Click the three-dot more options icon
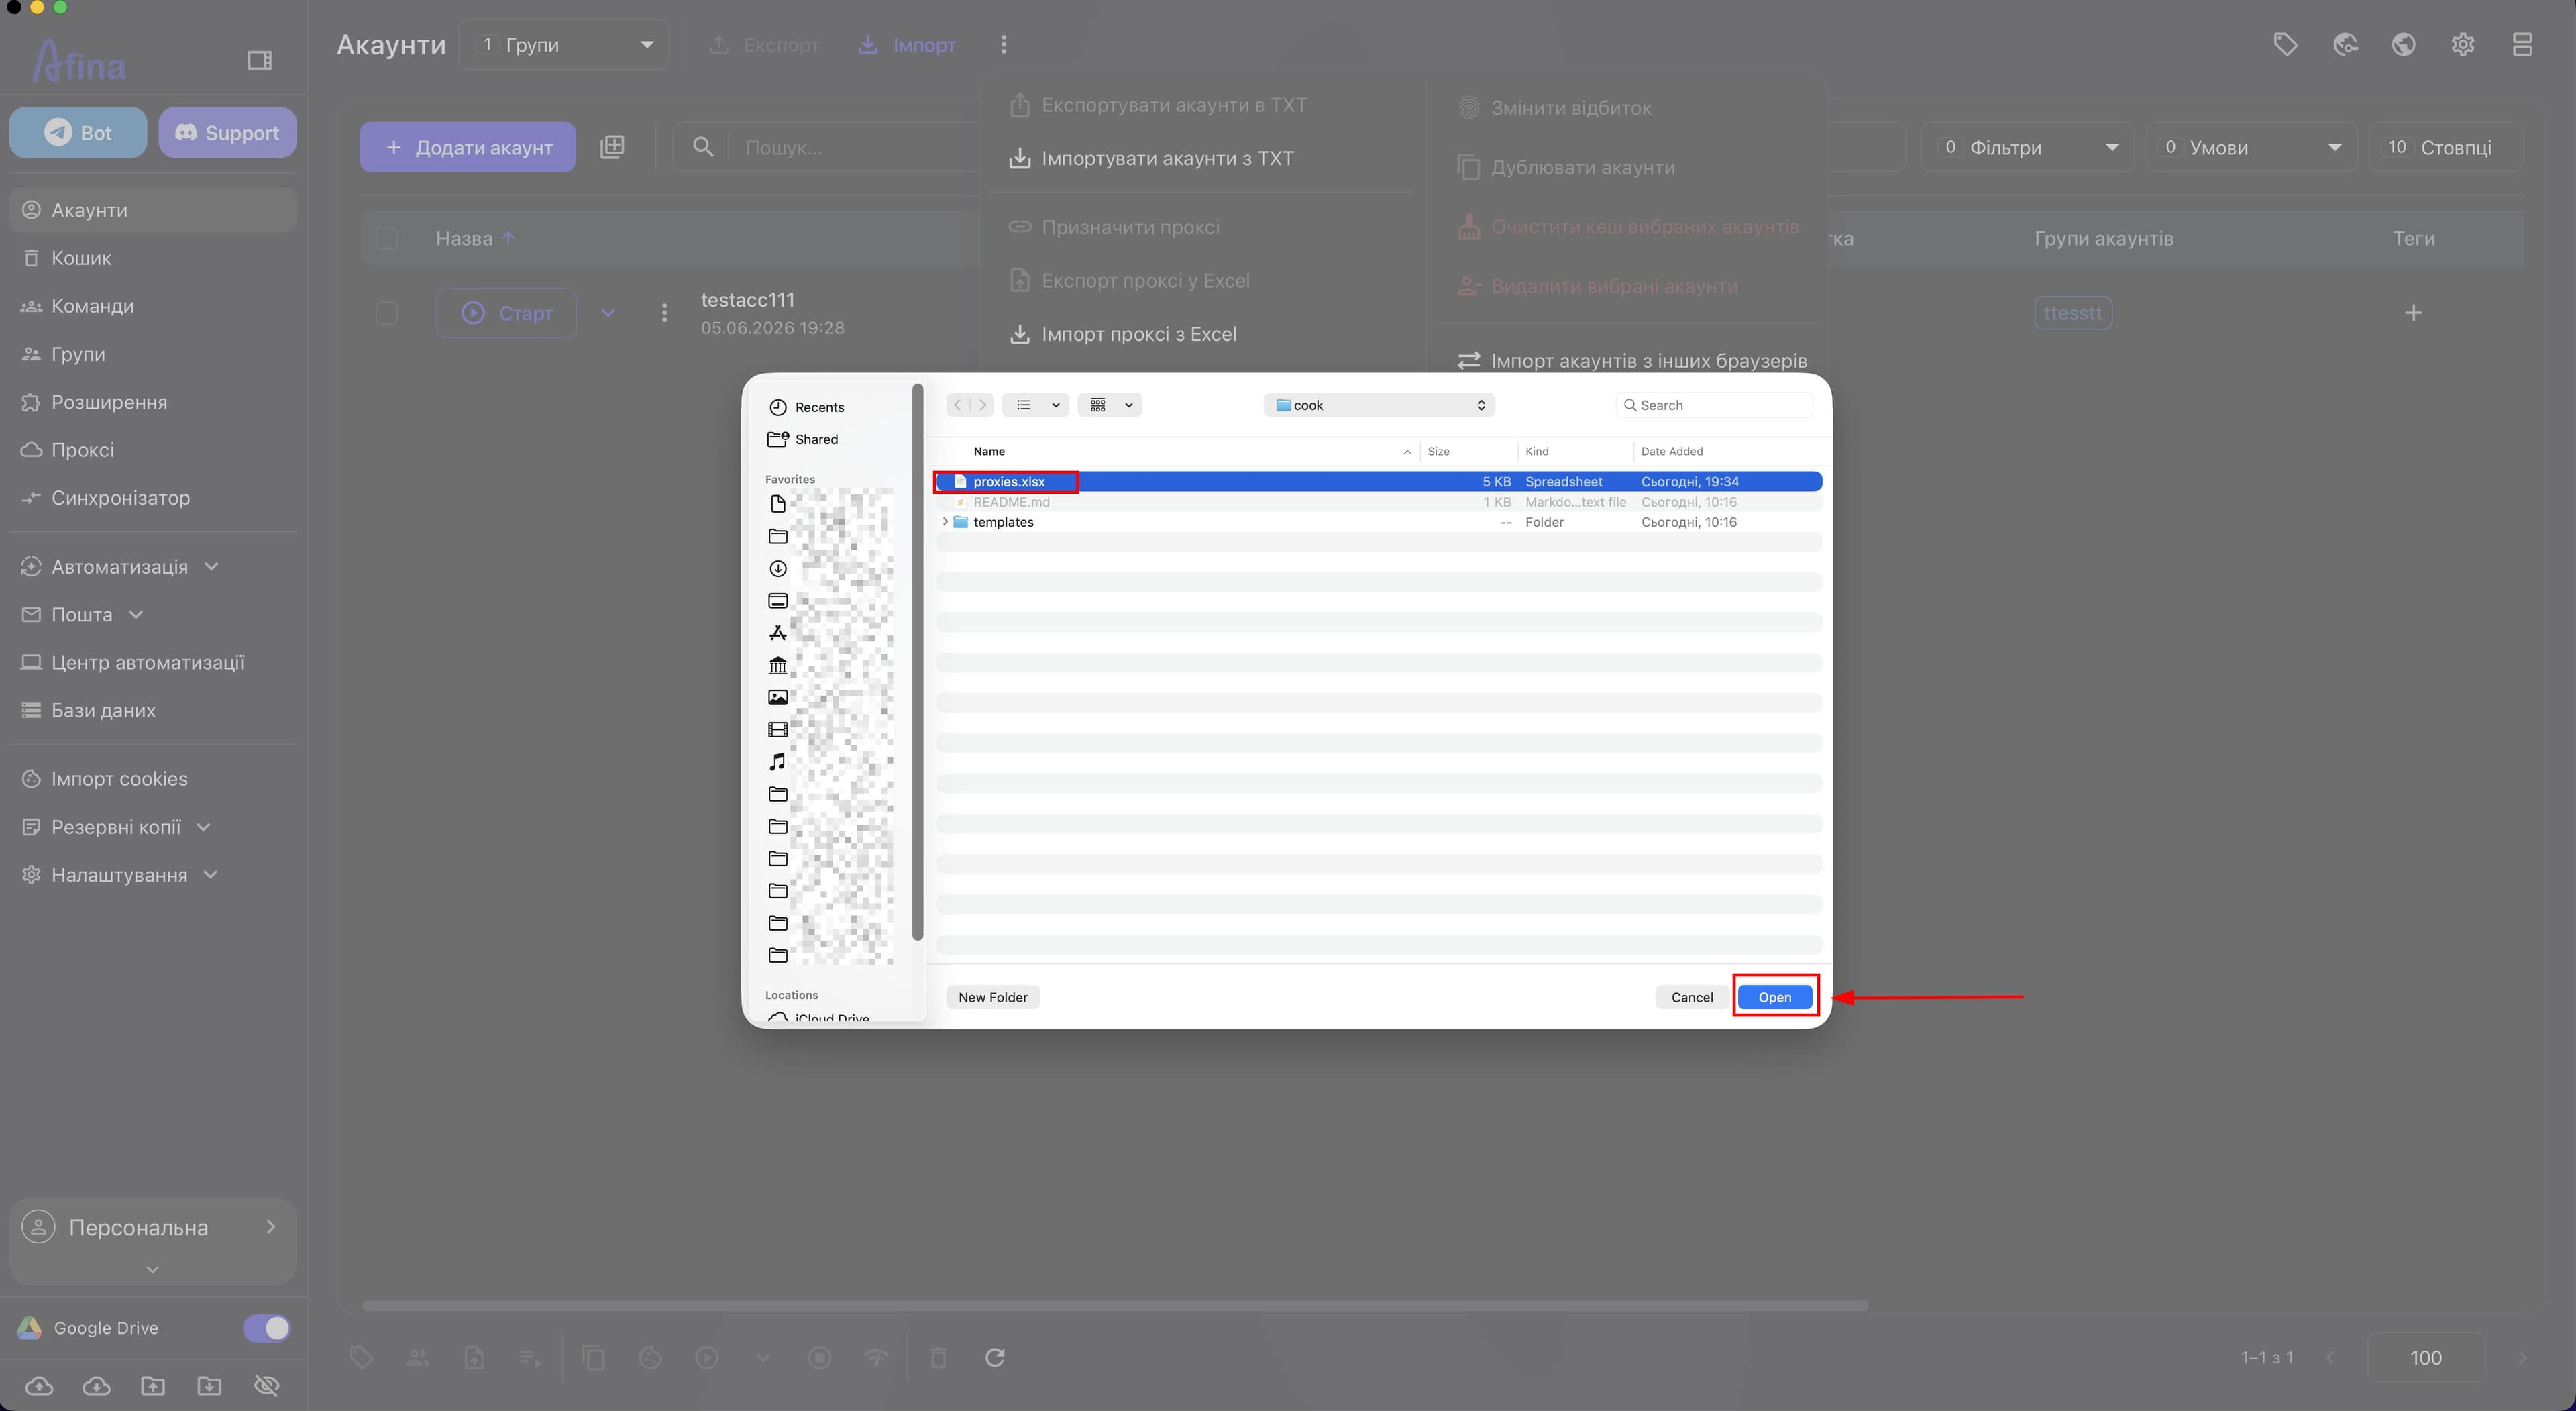The width and height of the screenshot is (2576, 1411). (1003, 44)
